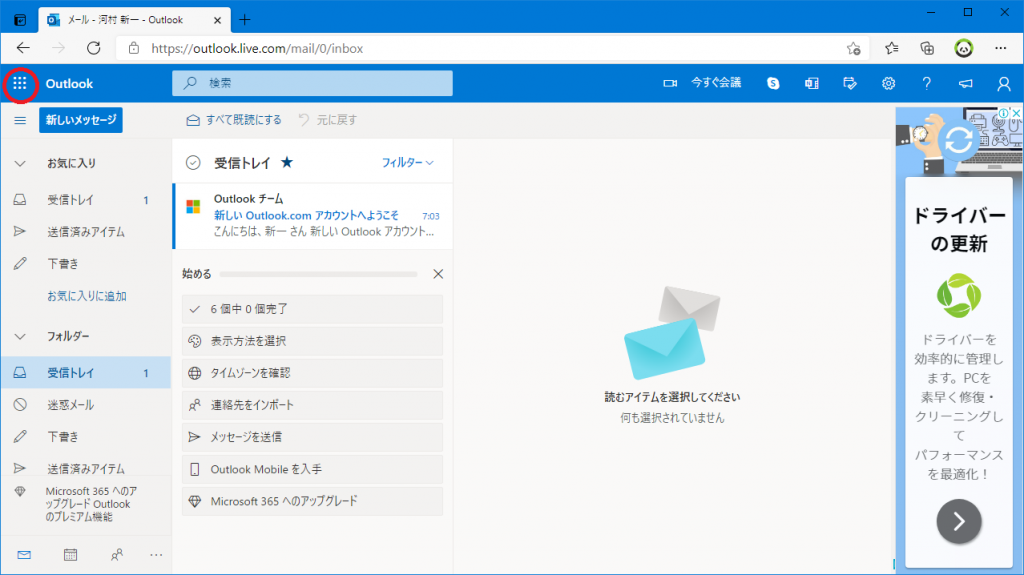Open the フィルター dropdown
The width and height of the screenshot is (1024, 575).
pyautogui.click(x=408, y=163)
